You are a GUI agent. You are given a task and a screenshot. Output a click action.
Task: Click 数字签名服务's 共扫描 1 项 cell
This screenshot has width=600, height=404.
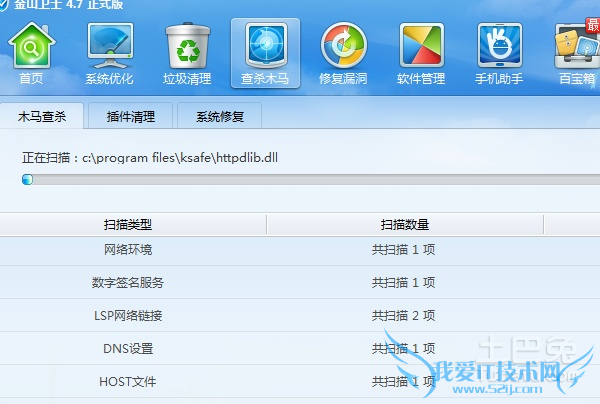tap(404, 283)
